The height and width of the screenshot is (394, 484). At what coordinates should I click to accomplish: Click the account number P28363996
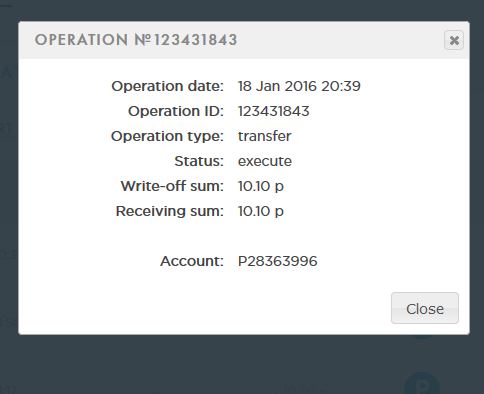[278, 261]
